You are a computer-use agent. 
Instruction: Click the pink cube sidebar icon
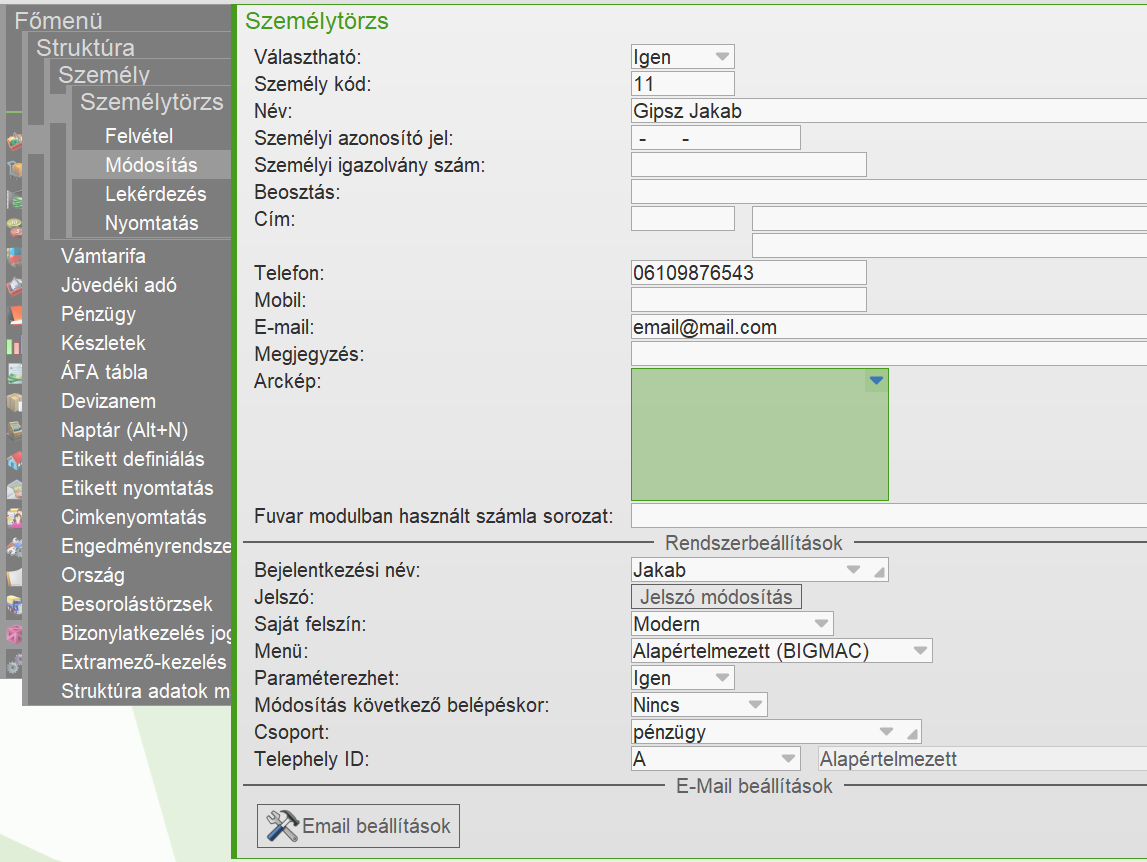pos(15,634)
